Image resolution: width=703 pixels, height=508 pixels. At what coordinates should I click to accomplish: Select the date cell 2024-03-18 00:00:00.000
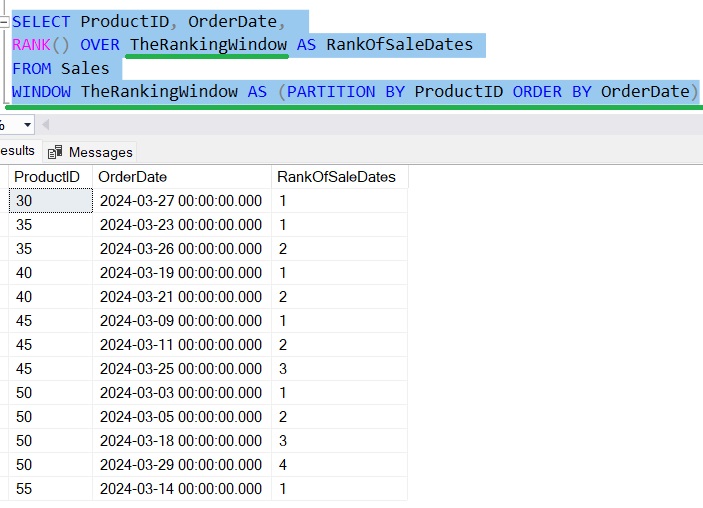pyautogui.click(x=182, y=441)
